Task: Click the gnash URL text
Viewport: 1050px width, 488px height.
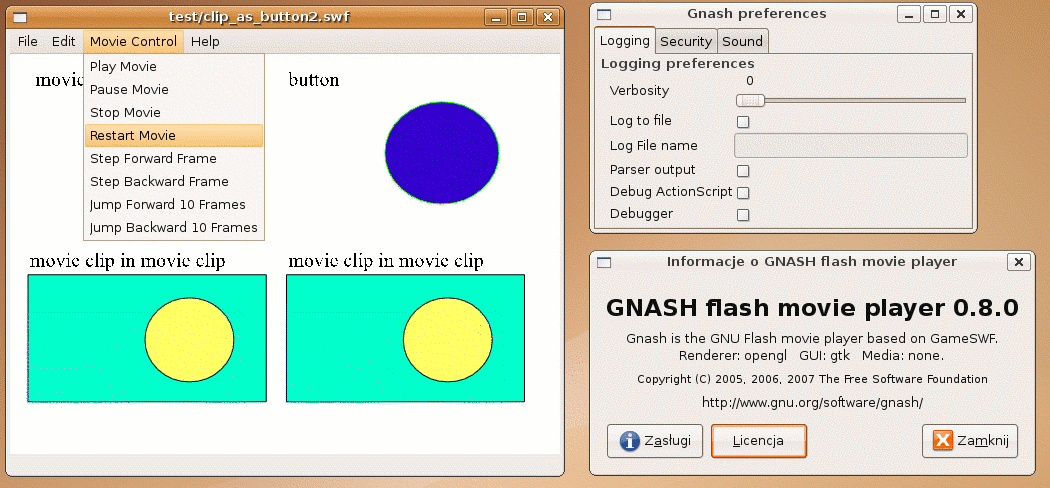Action: 812,403
